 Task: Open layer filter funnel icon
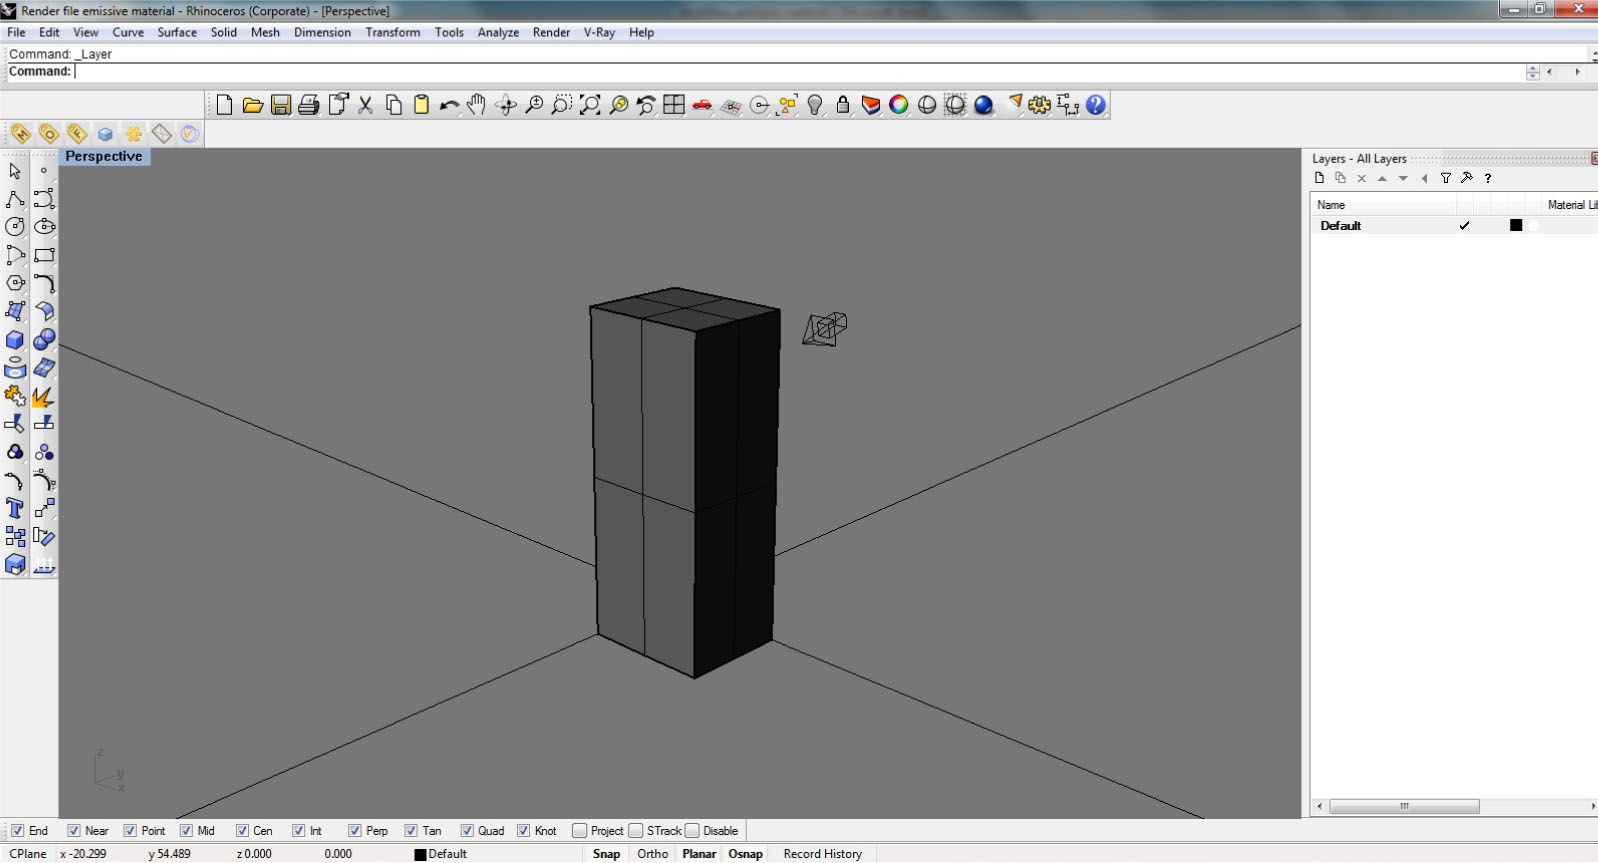tap(1446, 178)
